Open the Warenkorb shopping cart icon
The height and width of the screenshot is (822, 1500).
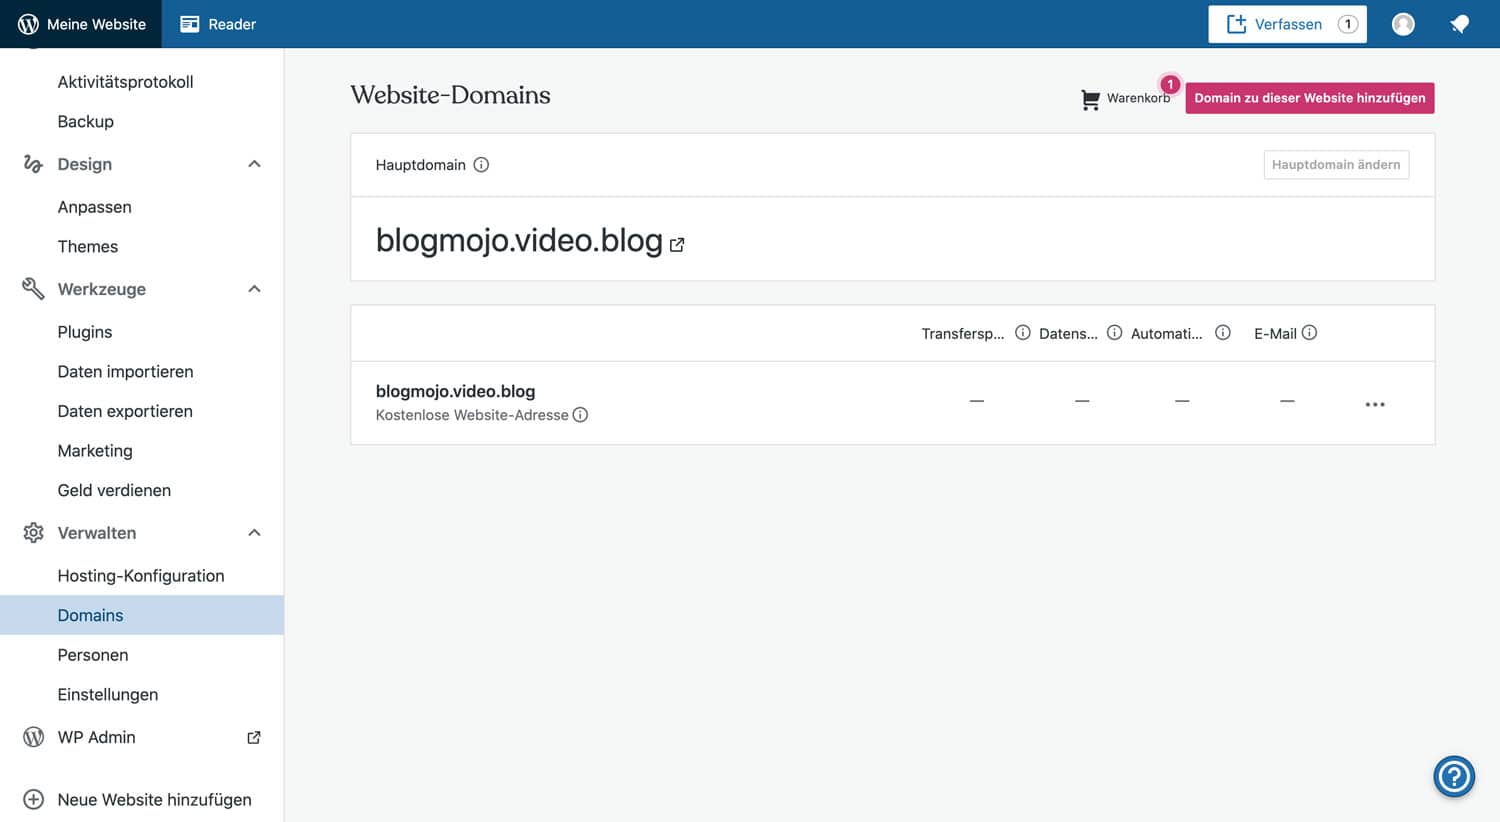coord(1090,99)
